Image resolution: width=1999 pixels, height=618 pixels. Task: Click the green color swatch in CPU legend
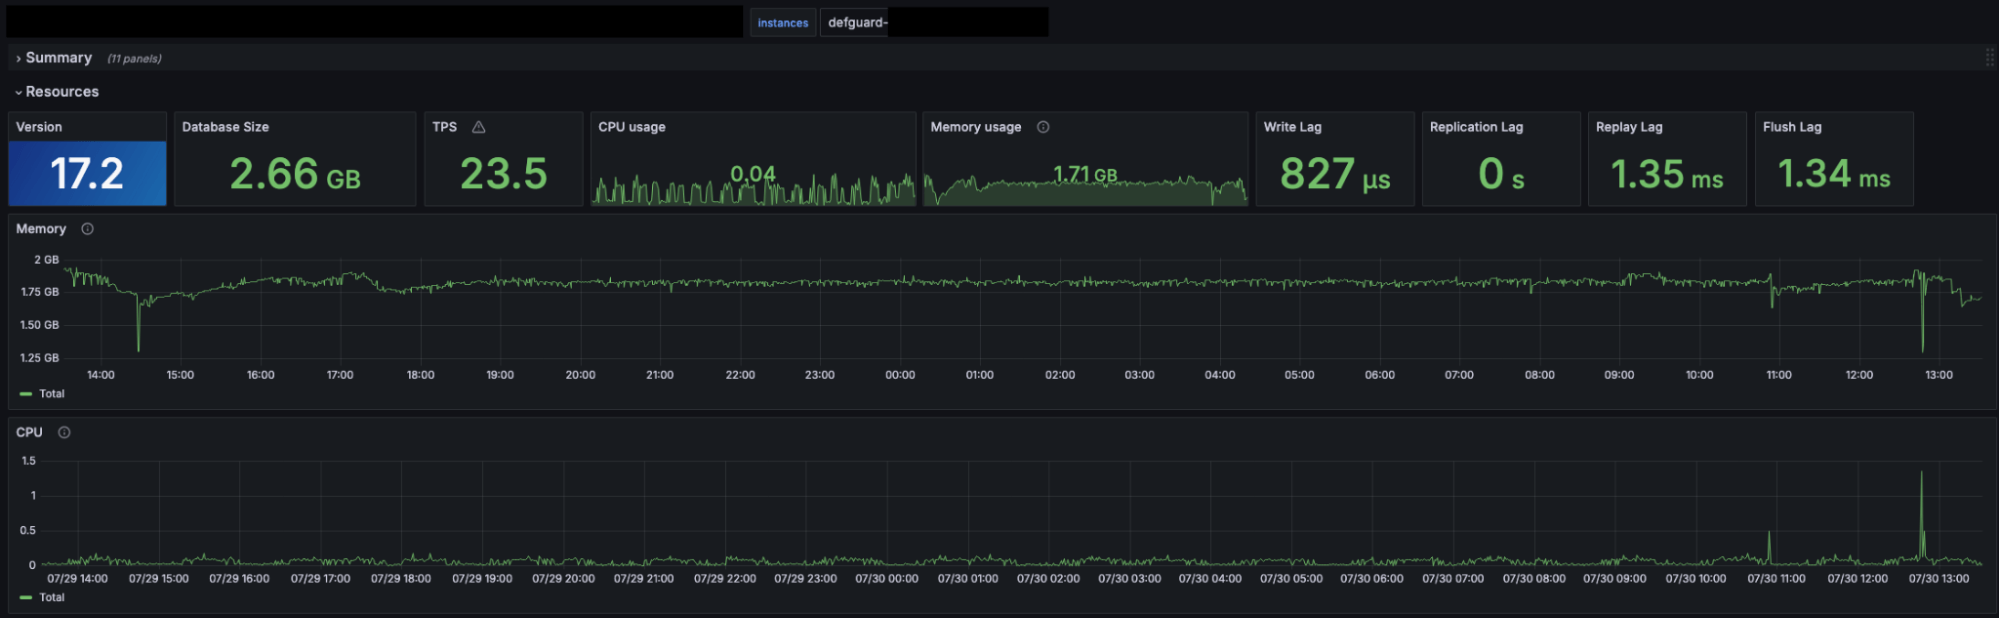(x=26, y=598)
